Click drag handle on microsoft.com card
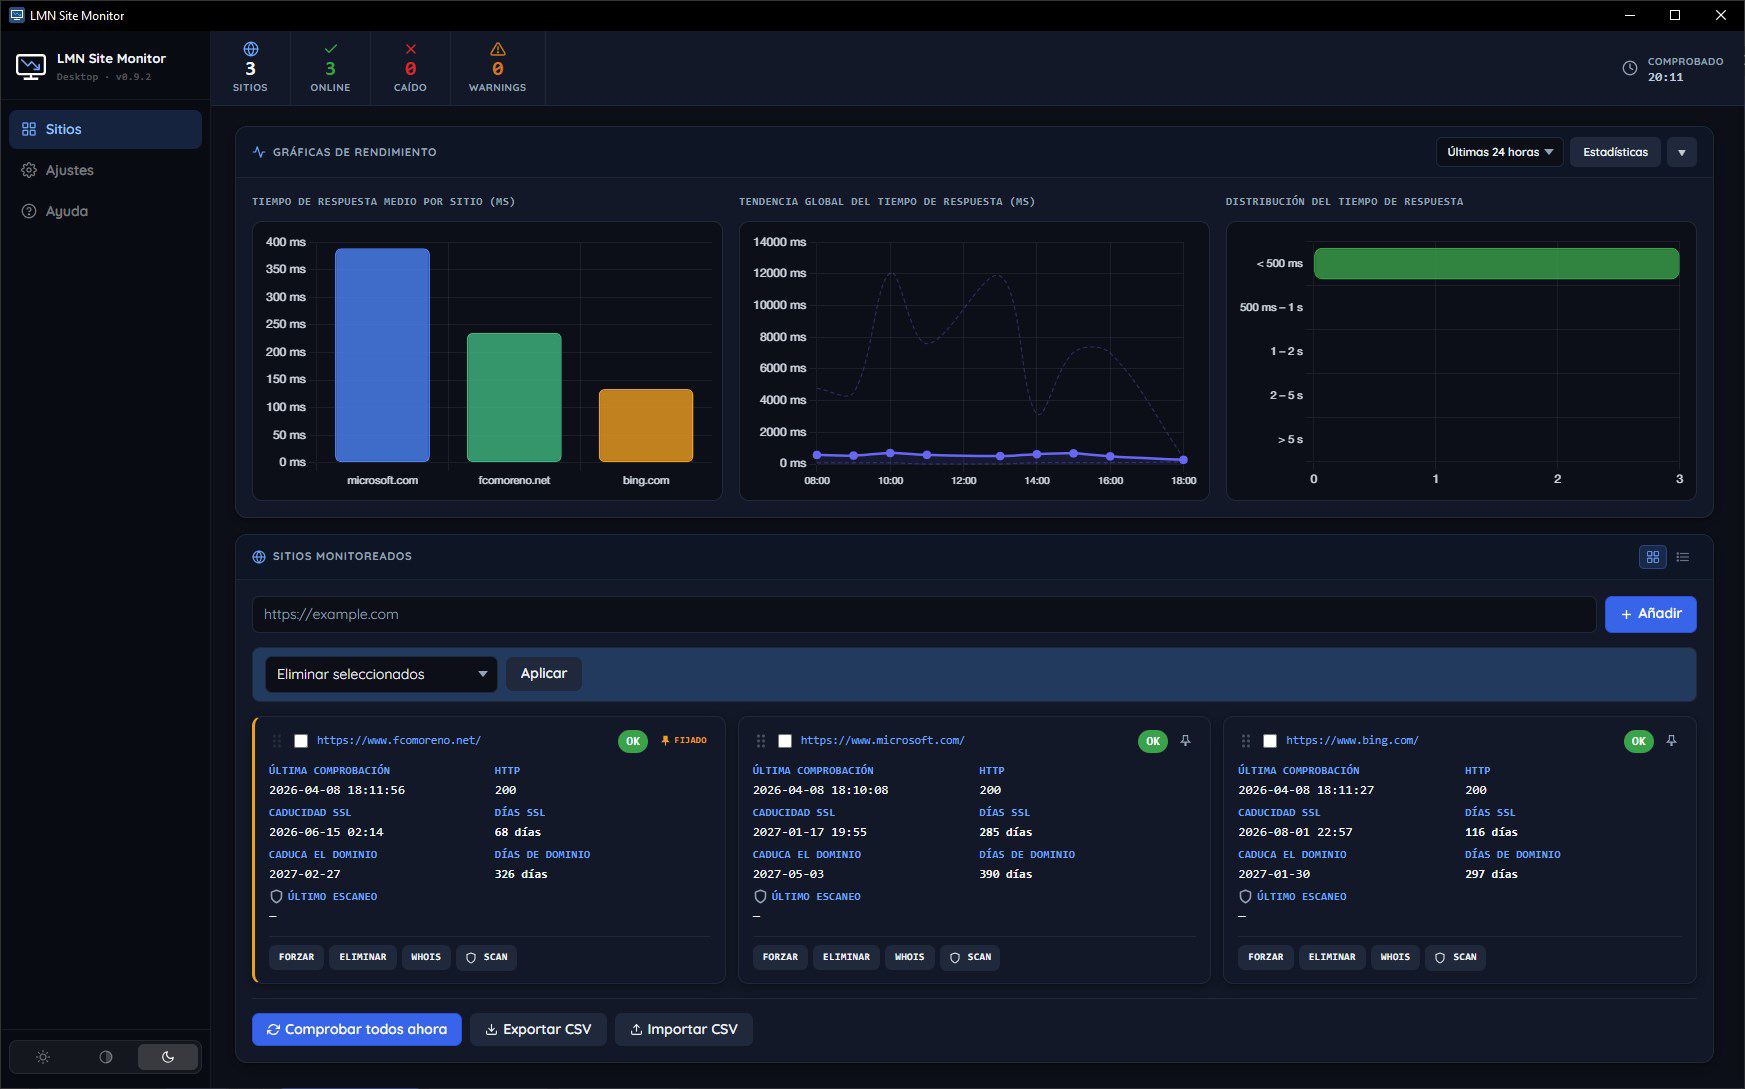This screenshot has height=1089, width=1745. tap(761, 741)
